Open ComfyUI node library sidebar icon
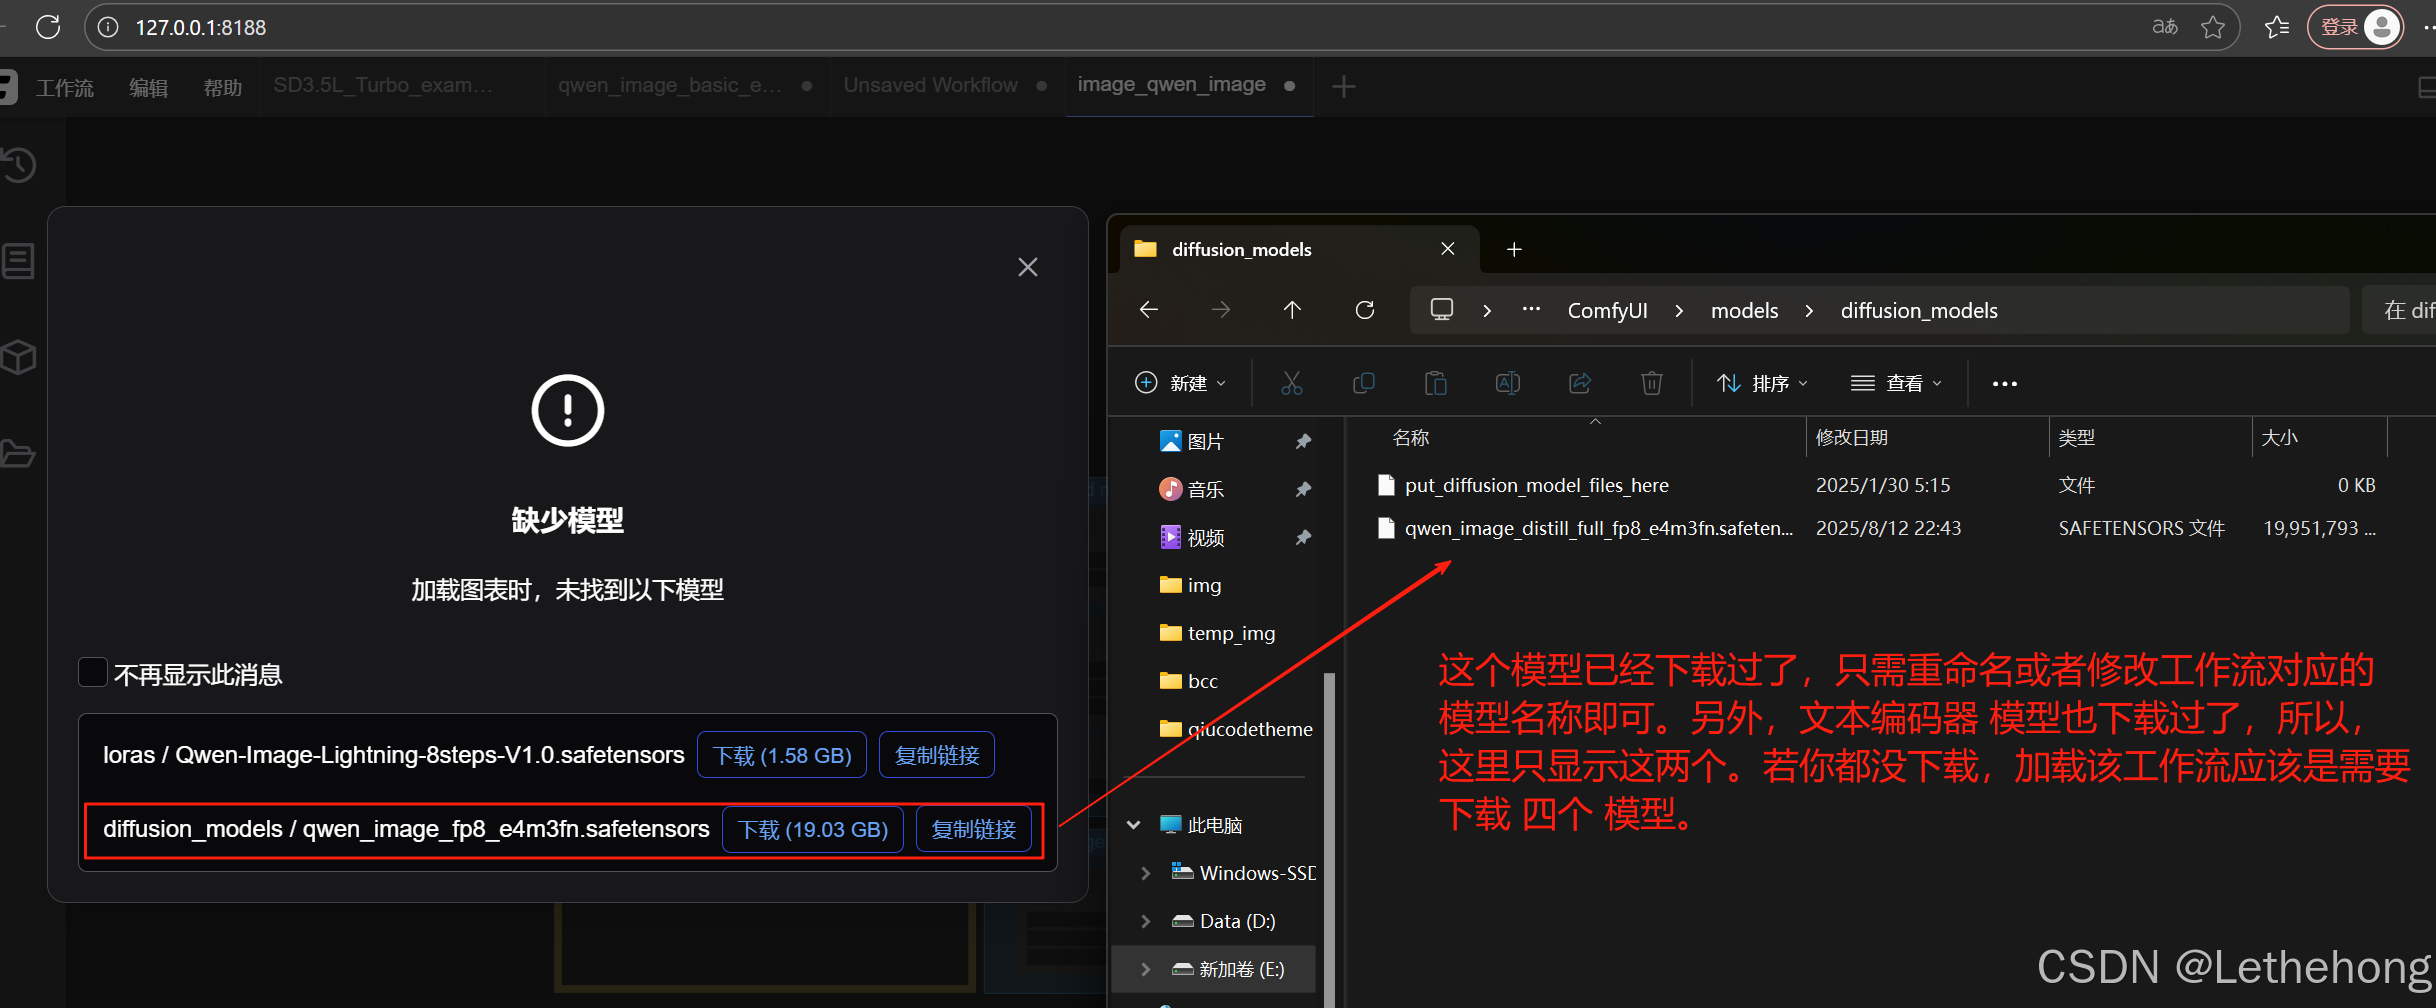The width and height of the screenshot is (2436, 1008). (x=18, y=261)
